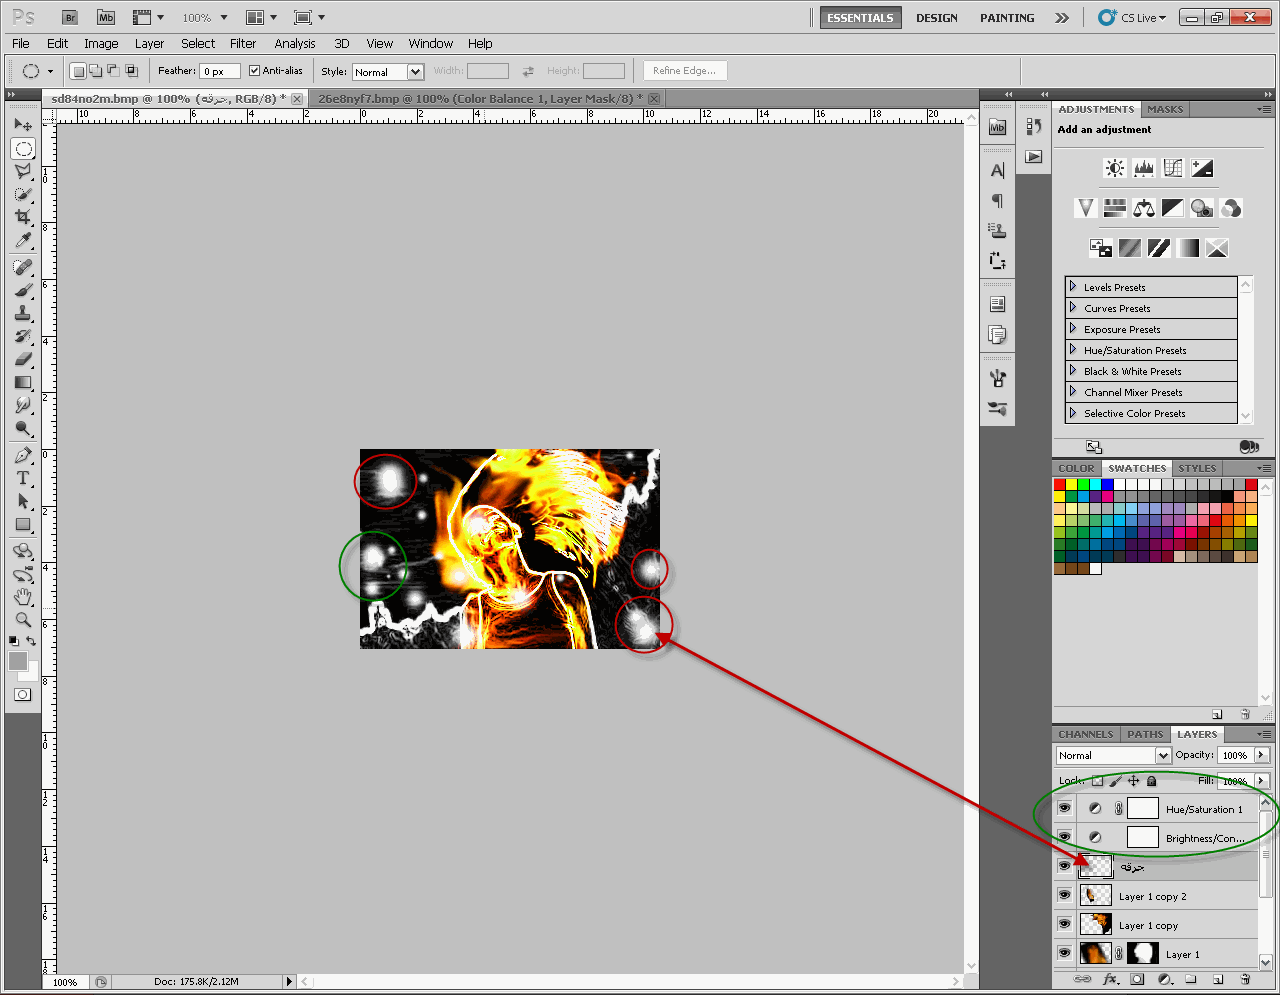
Task: Select the Crop tool
Action: (x=23, y=217)
